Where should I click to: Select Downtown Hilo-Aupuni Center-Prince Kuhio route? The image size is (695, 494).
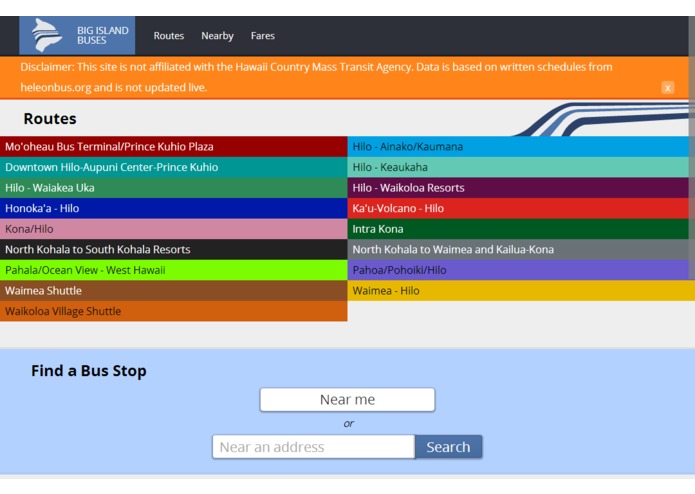(x=174, y=167)
